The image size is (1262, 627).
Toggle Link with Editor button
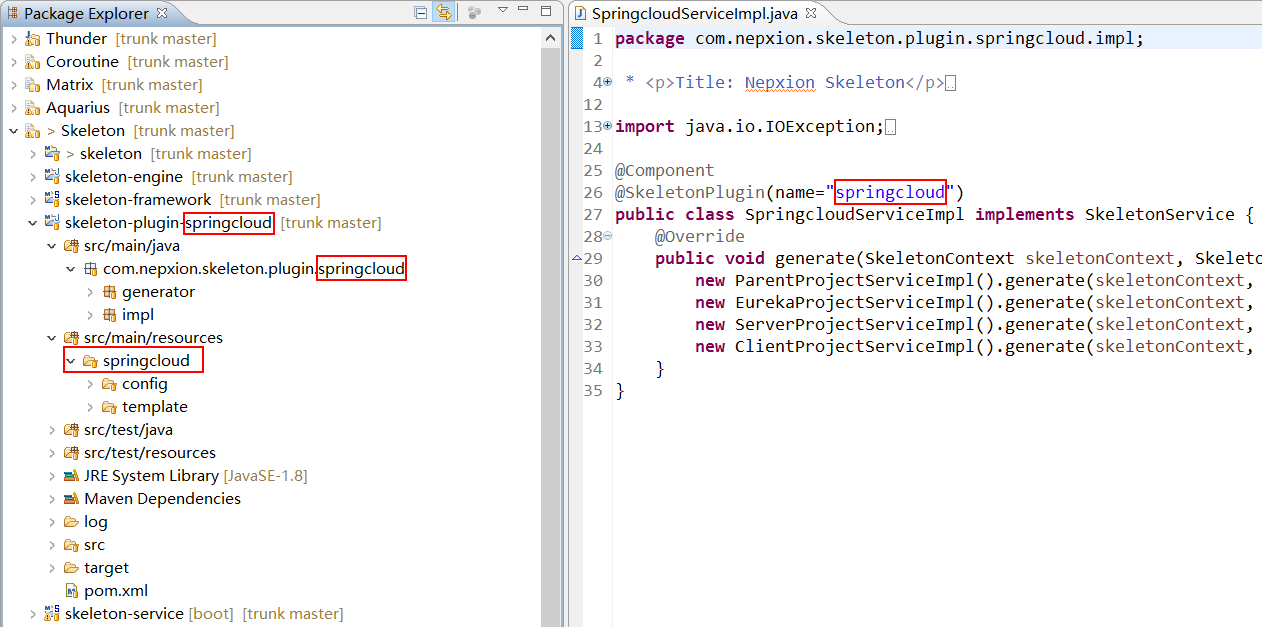(x=442, y=13)
